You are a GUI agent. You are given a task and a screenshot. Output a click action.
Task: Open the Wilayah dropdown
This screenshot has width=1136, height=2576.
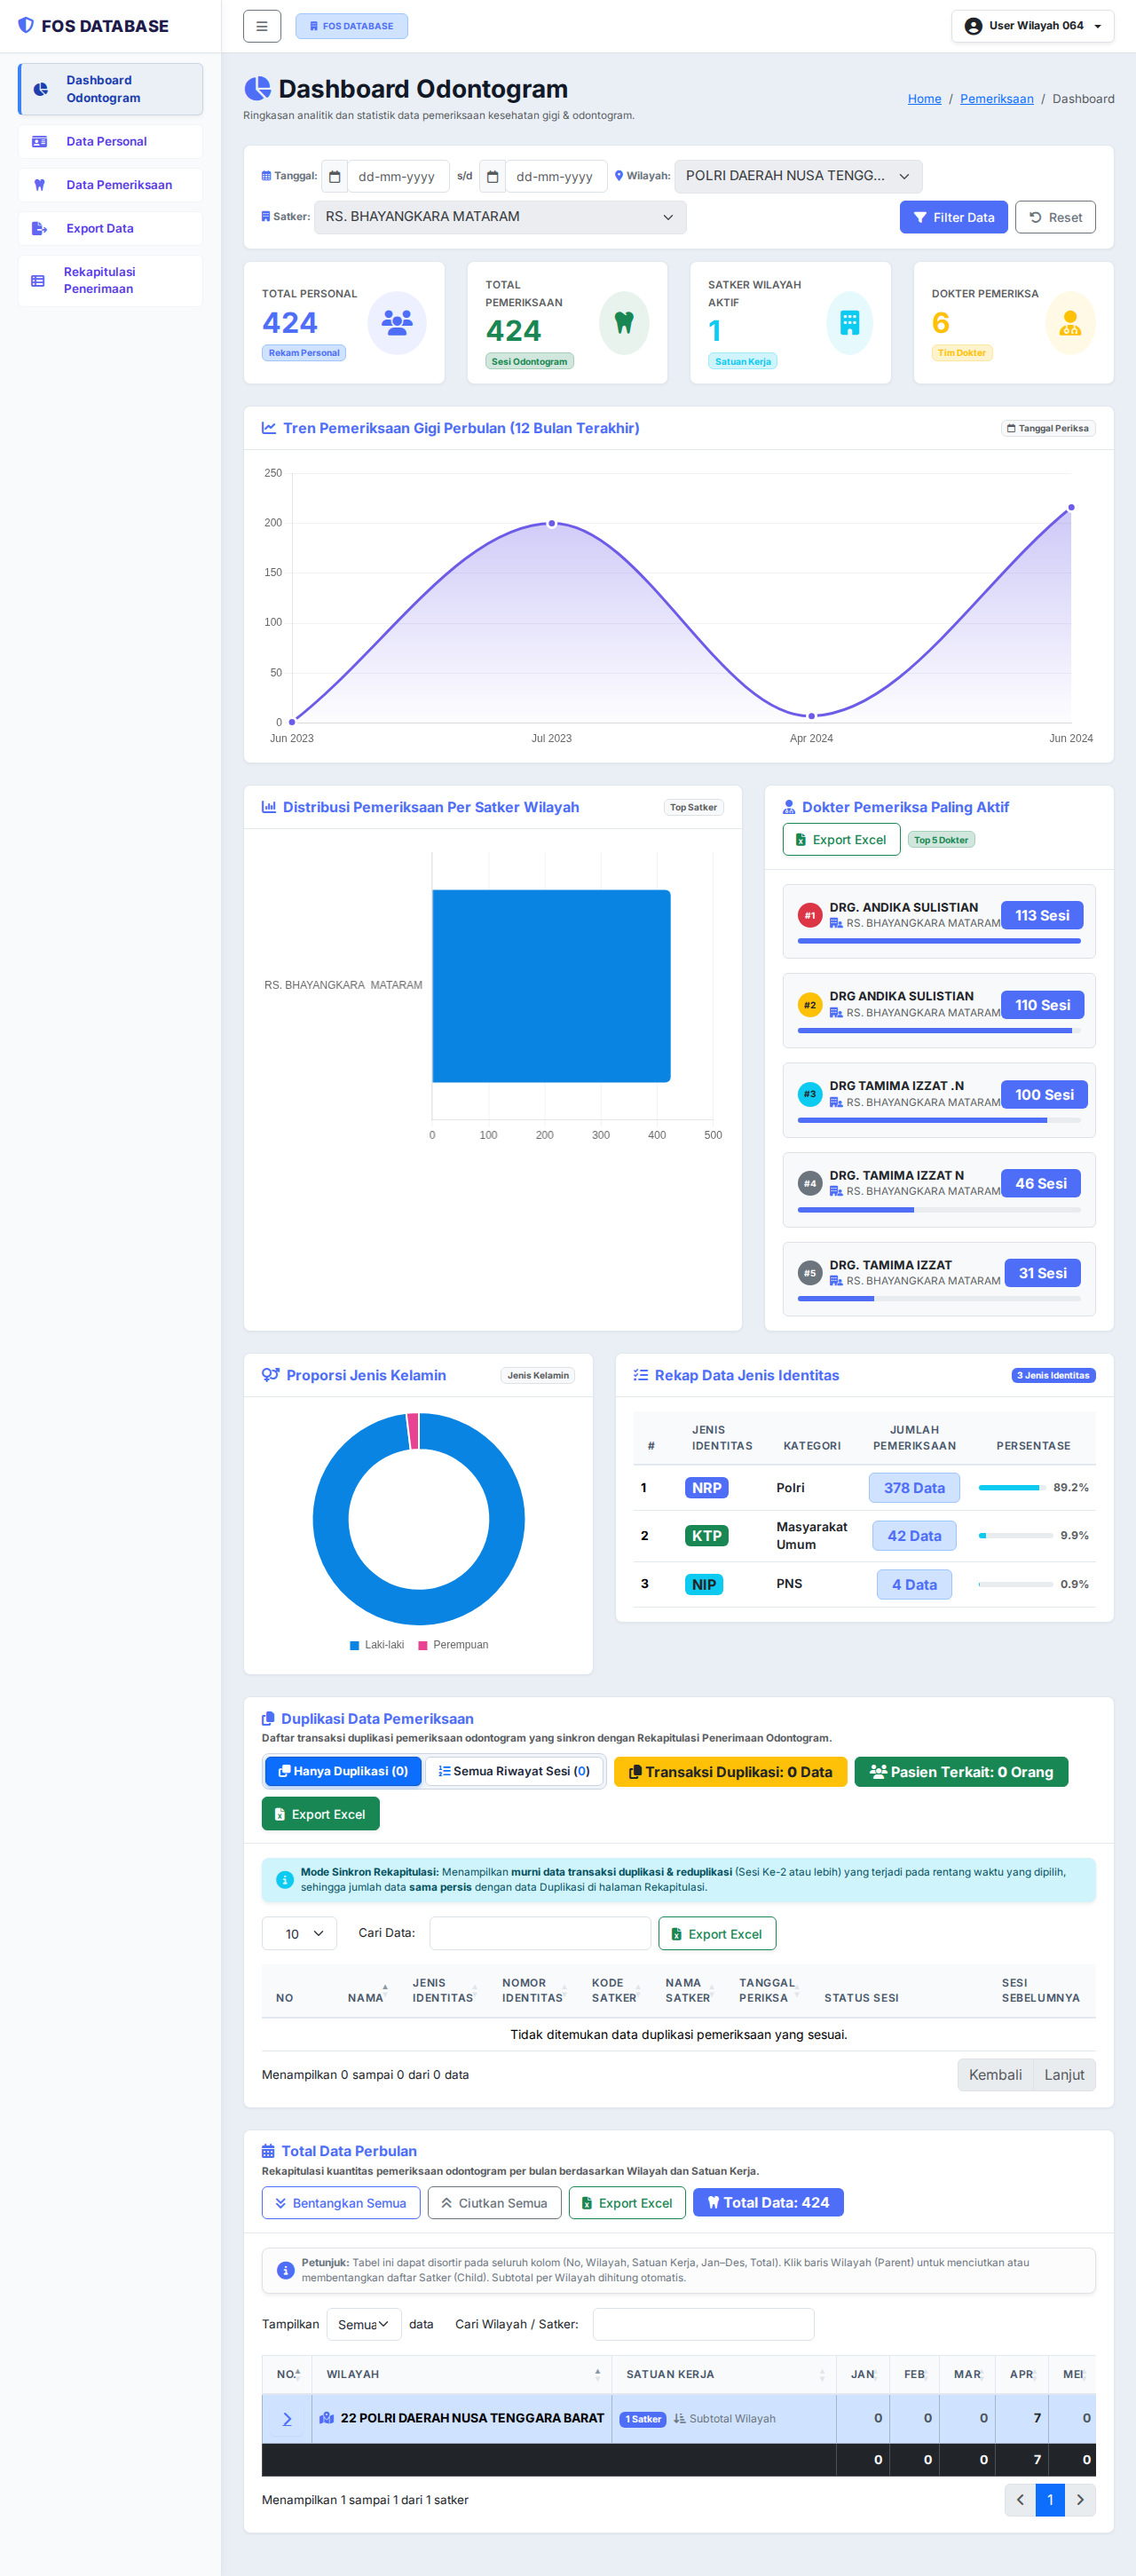coord(798,176)
